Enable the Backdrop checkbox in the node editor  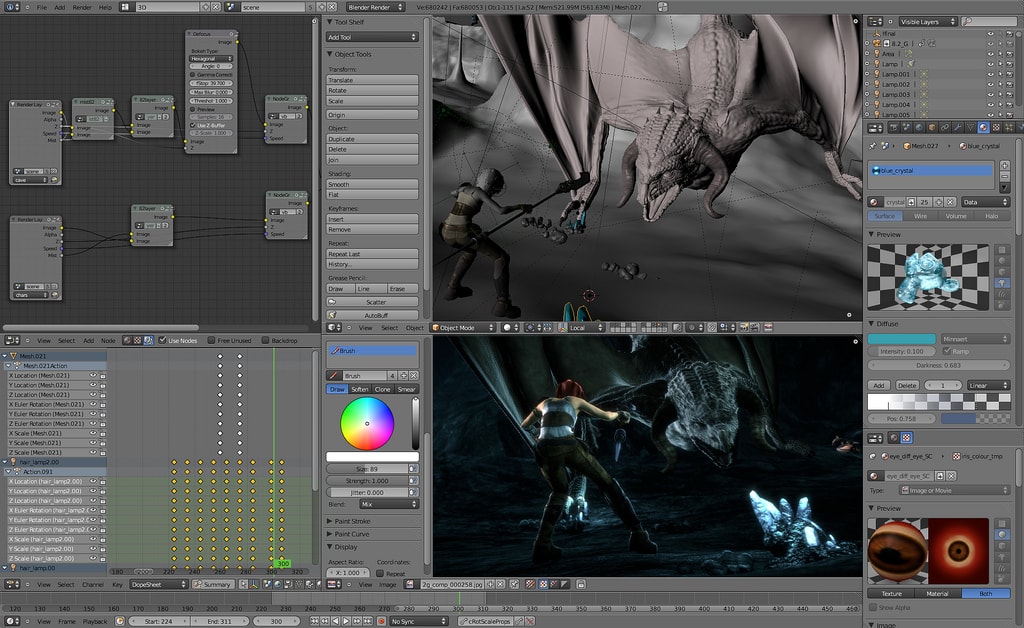click(x=266, y=340)
